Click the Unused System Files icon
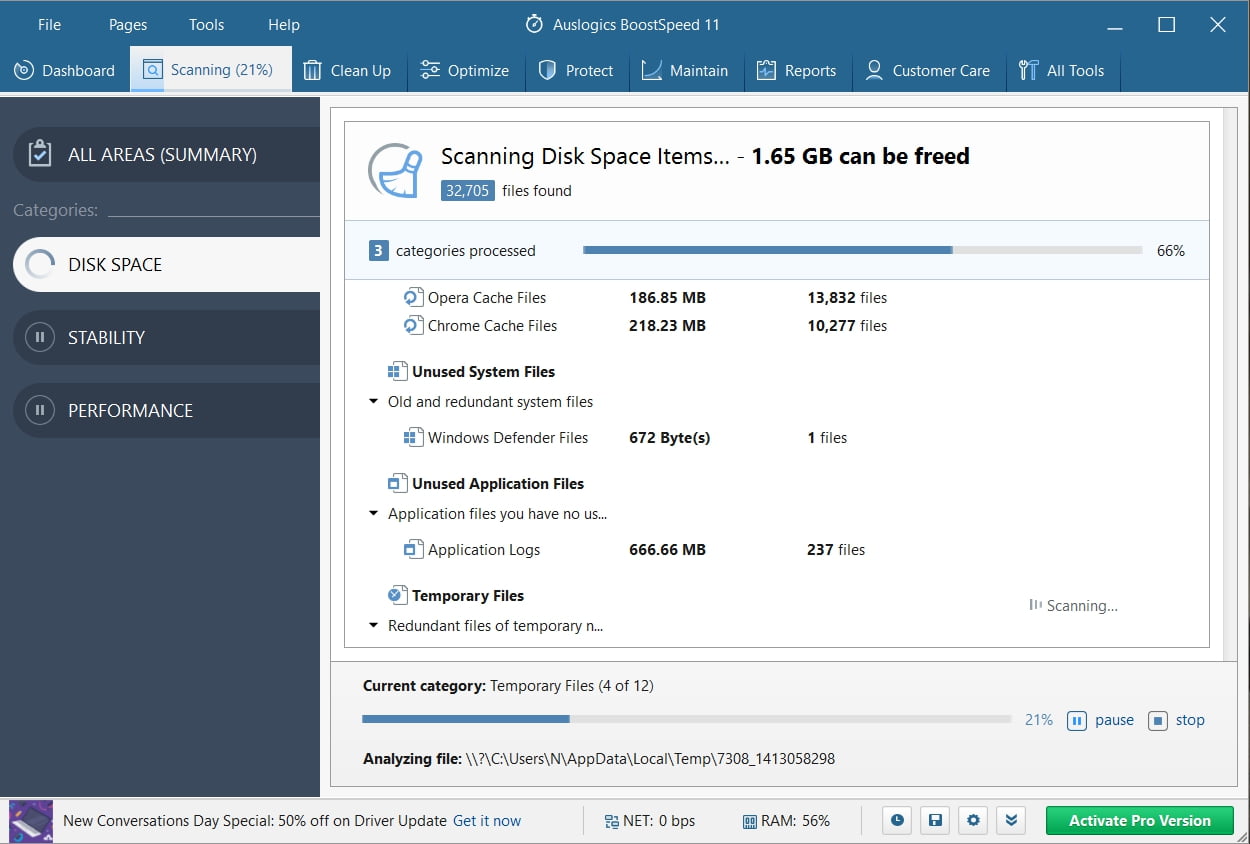 397,371
